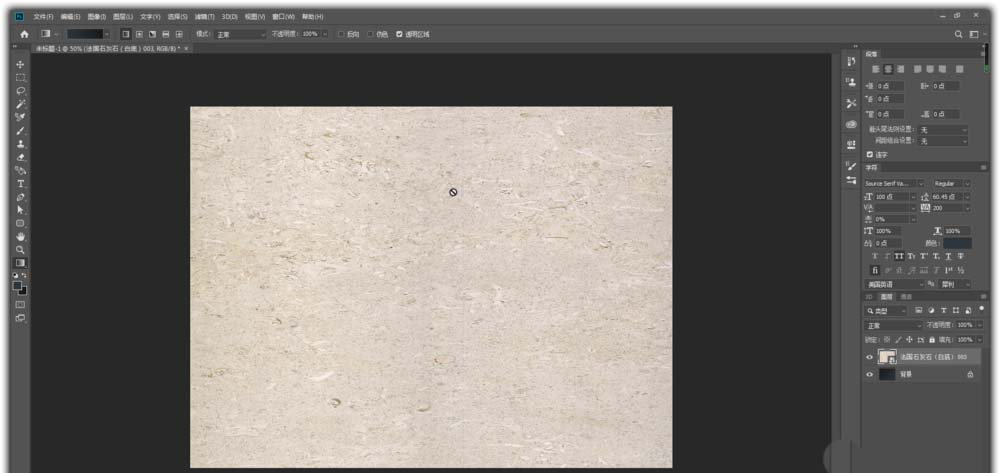The image size is (1000, 473).
Task: Open the 图层(L) menu
Action: (x=124, y=17)
